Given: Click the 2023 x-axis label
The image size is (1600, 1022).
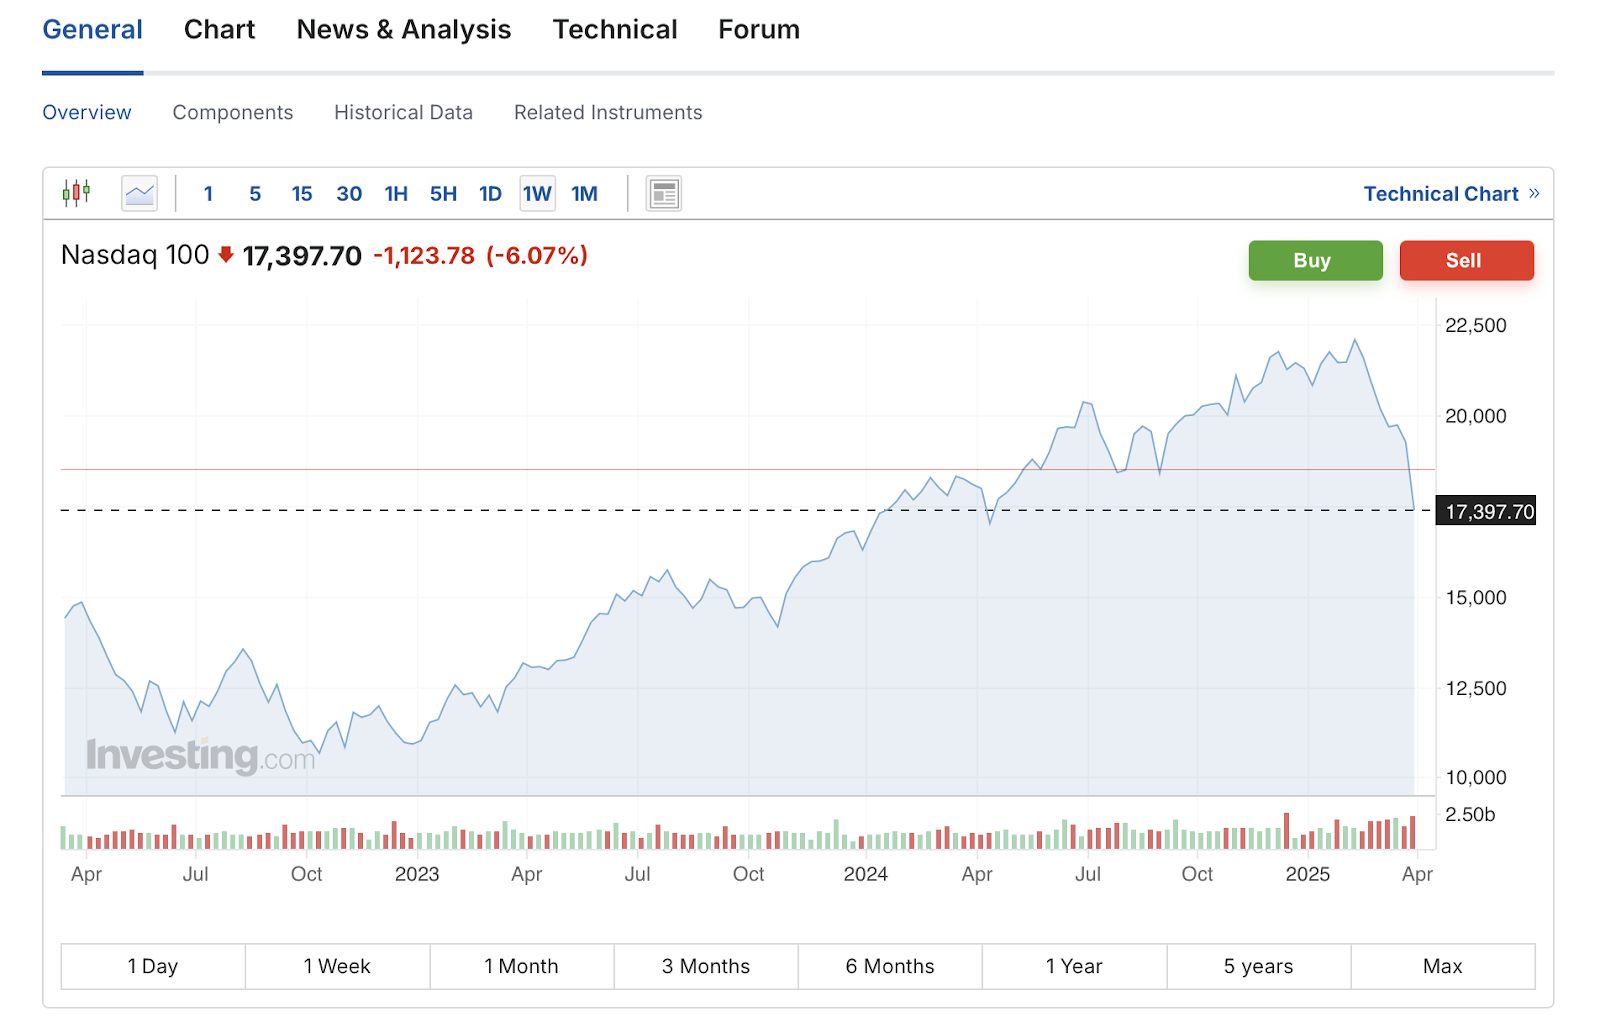Looking at the screenshot, I should tap(417, 874).
